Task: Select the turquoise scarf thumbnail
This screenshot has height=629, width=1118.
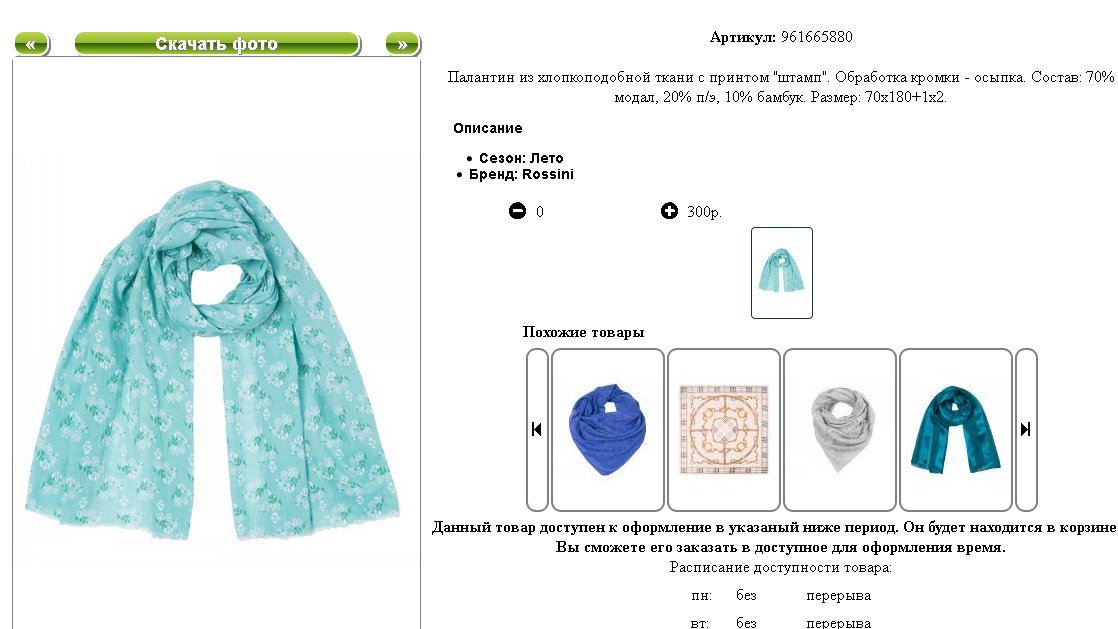Action: [x=781, y=272]
